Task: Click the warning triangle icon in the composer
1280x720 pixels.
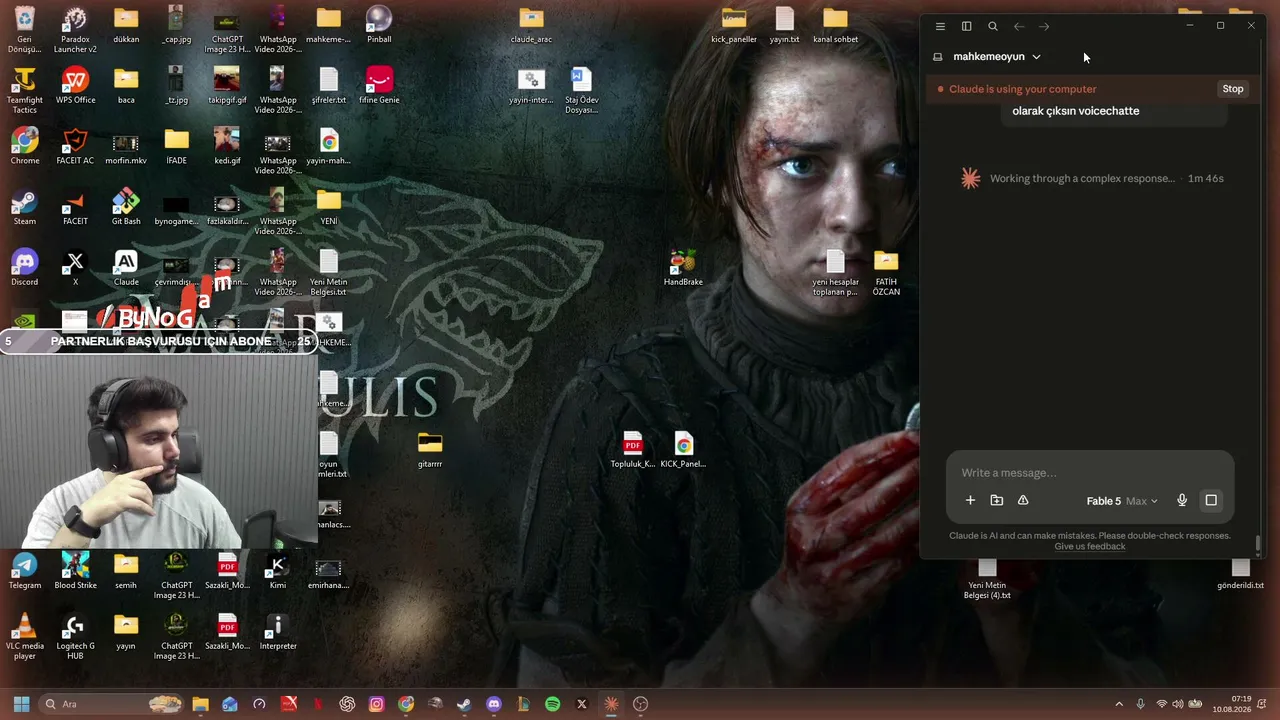Action: click(1023, 500)
